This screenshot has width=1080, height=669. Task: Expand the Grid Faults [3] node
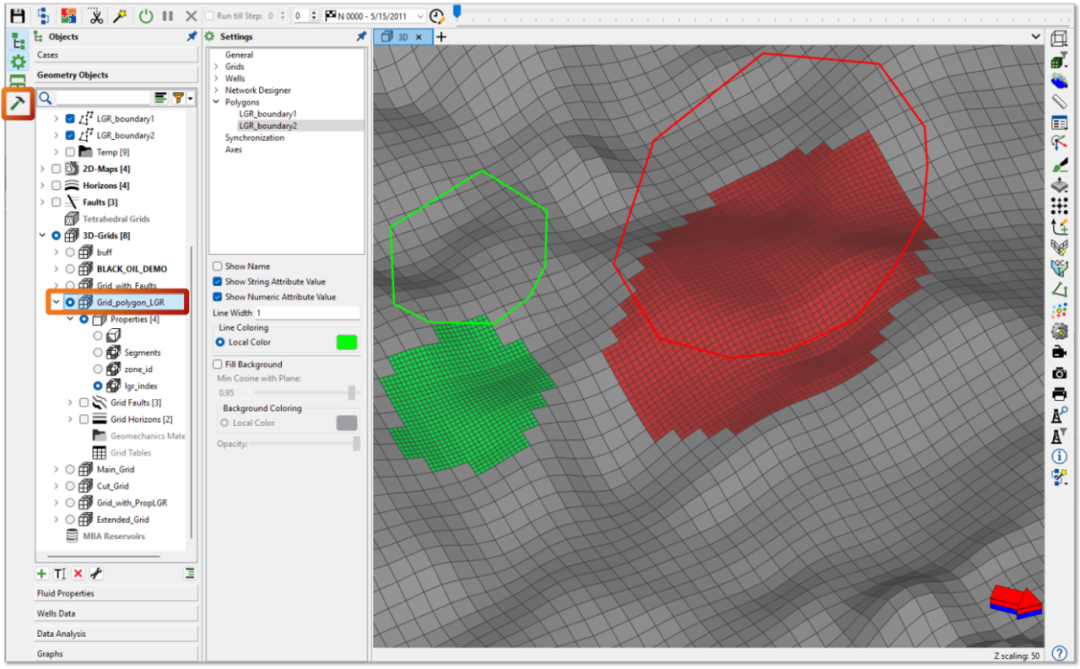coord(70,402)
